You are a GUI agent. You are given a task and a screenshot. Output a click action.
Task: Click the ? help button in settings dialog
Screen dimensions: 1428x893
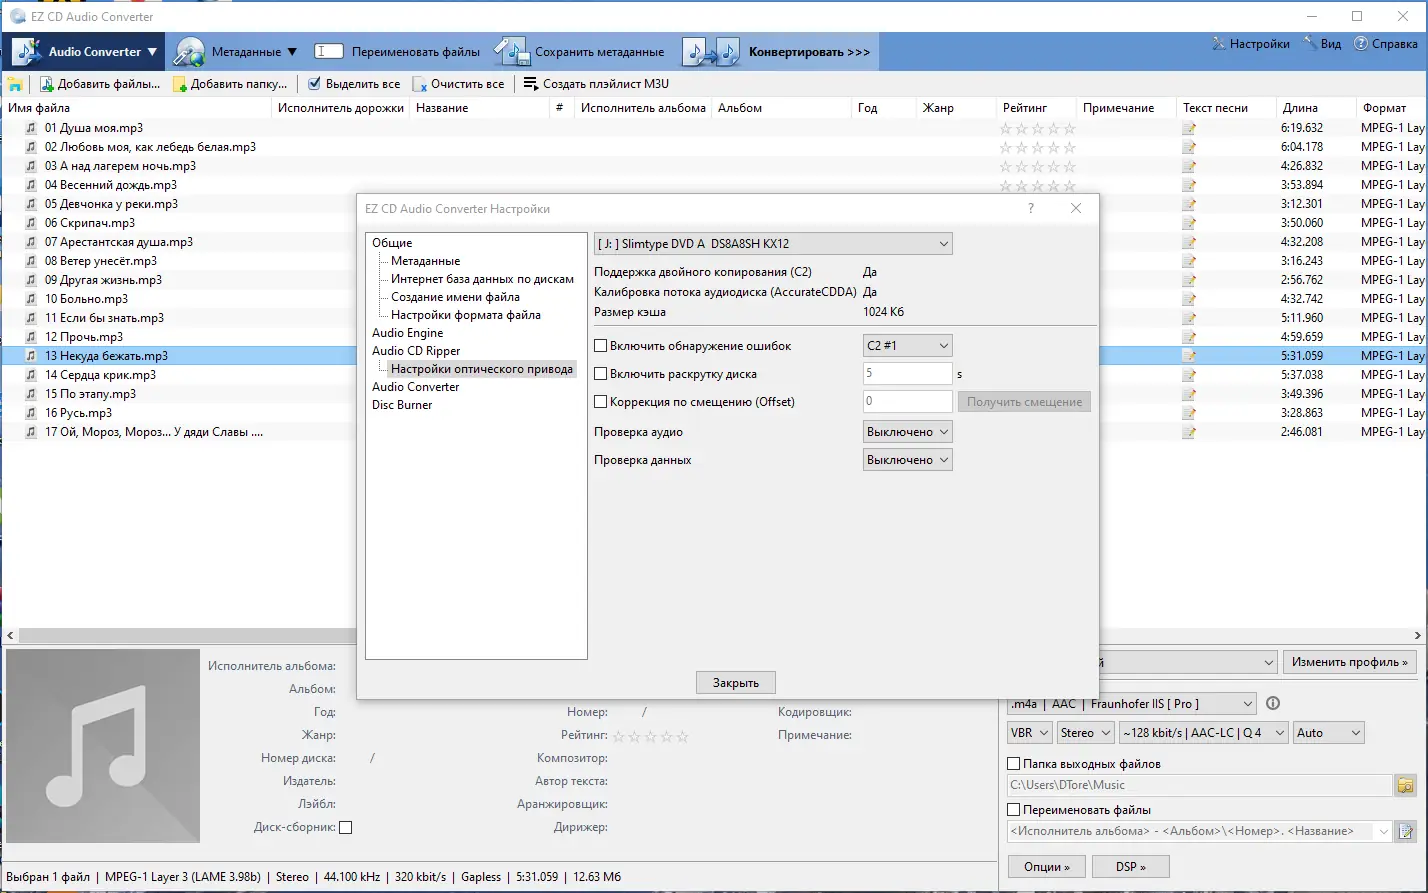[1031, 209]
